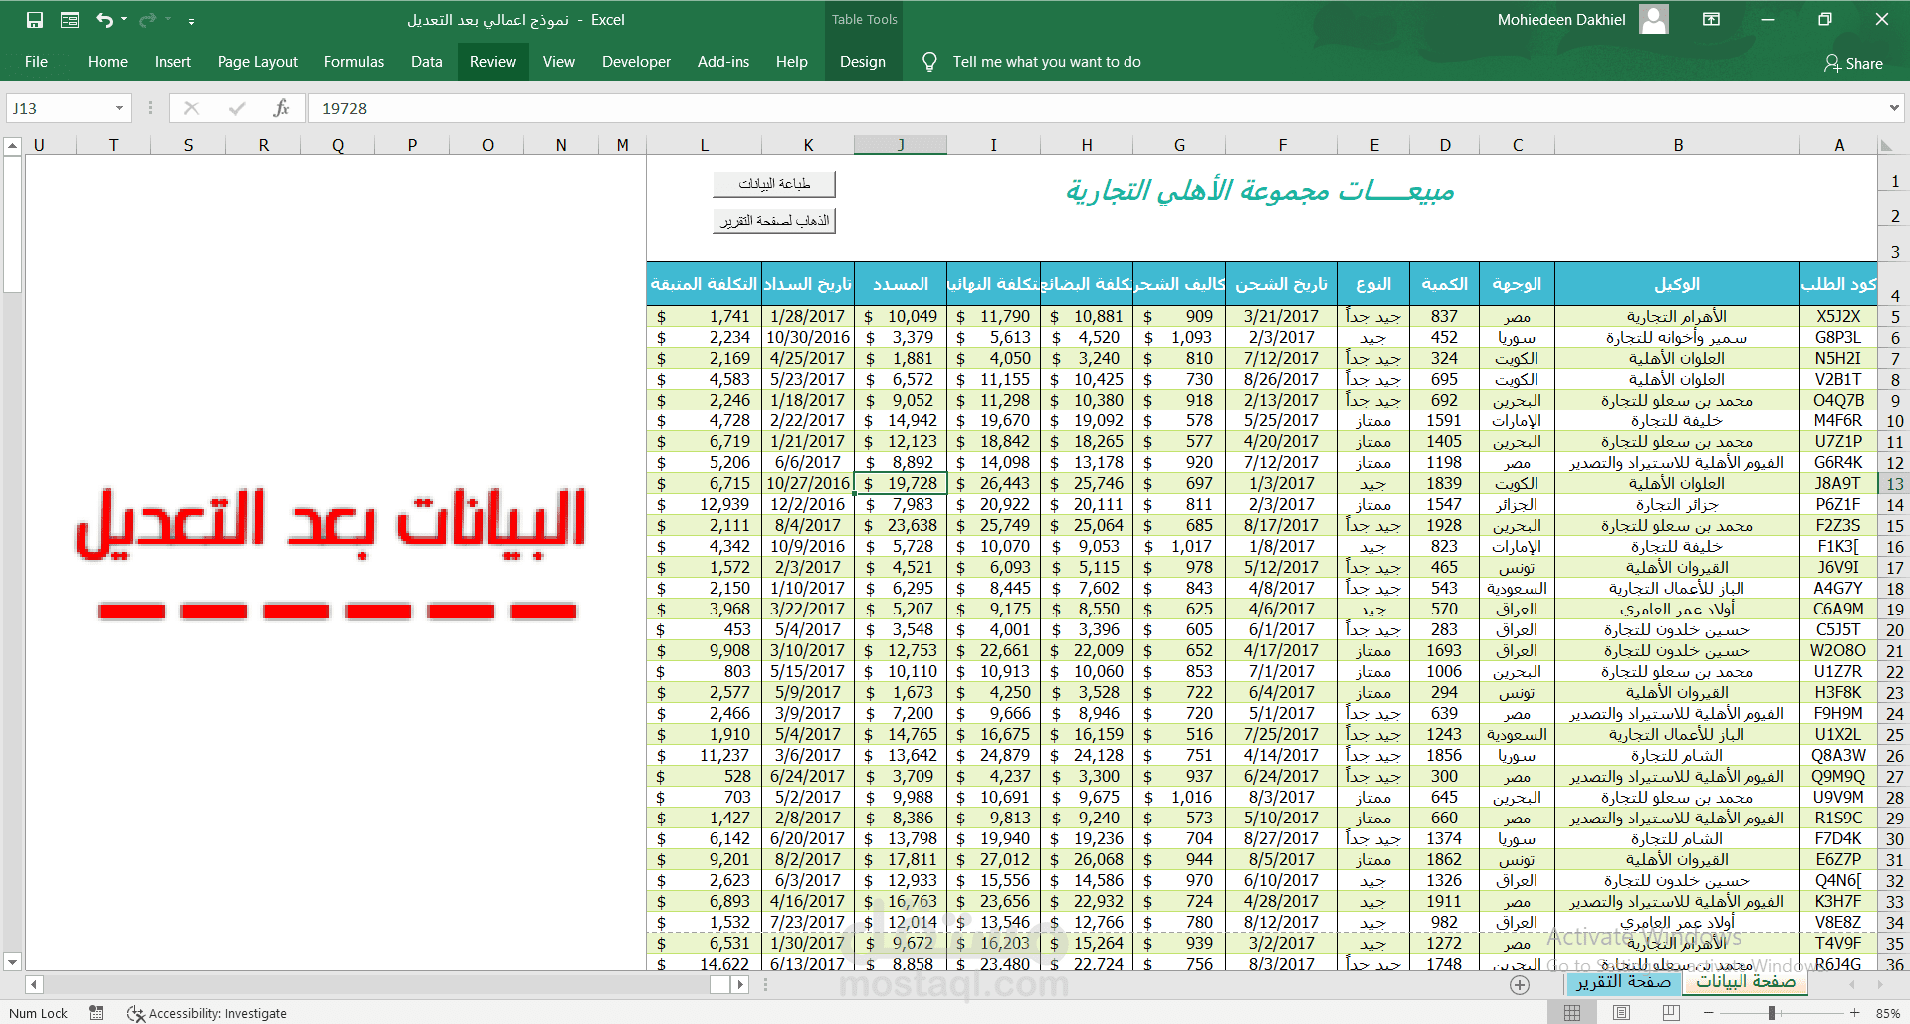Open the Redo history dropdown
The width and height of the screenshot is (1910, 1024).
(x=167, y=20)
